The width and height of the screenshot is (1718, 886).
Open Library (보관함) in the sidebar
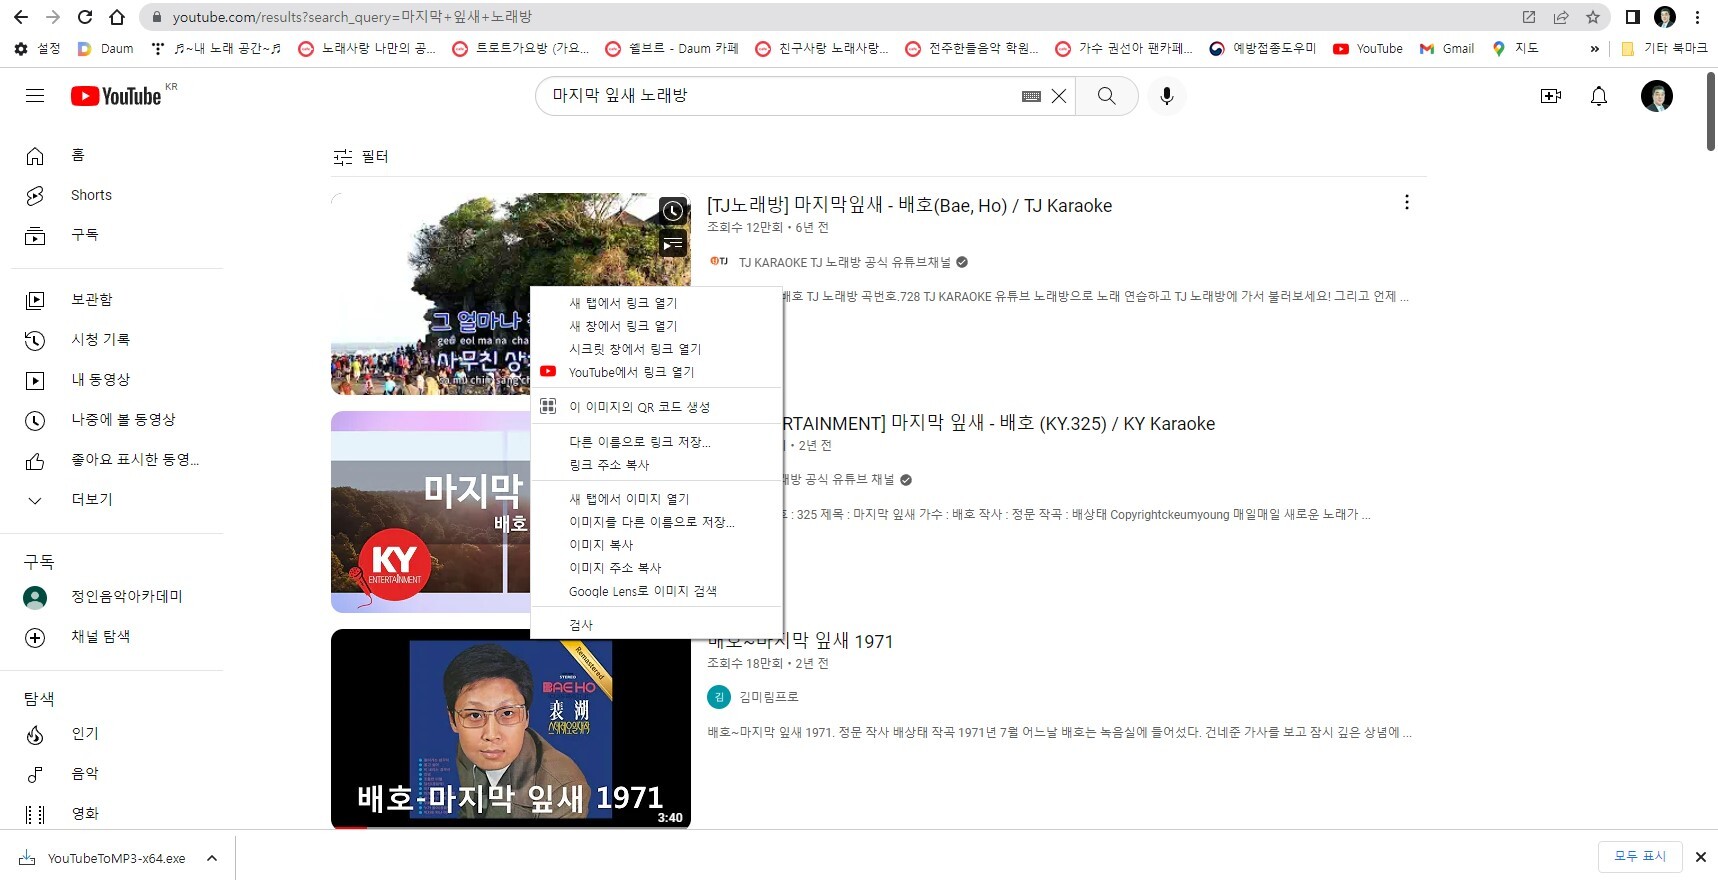(x=117, y=299)
